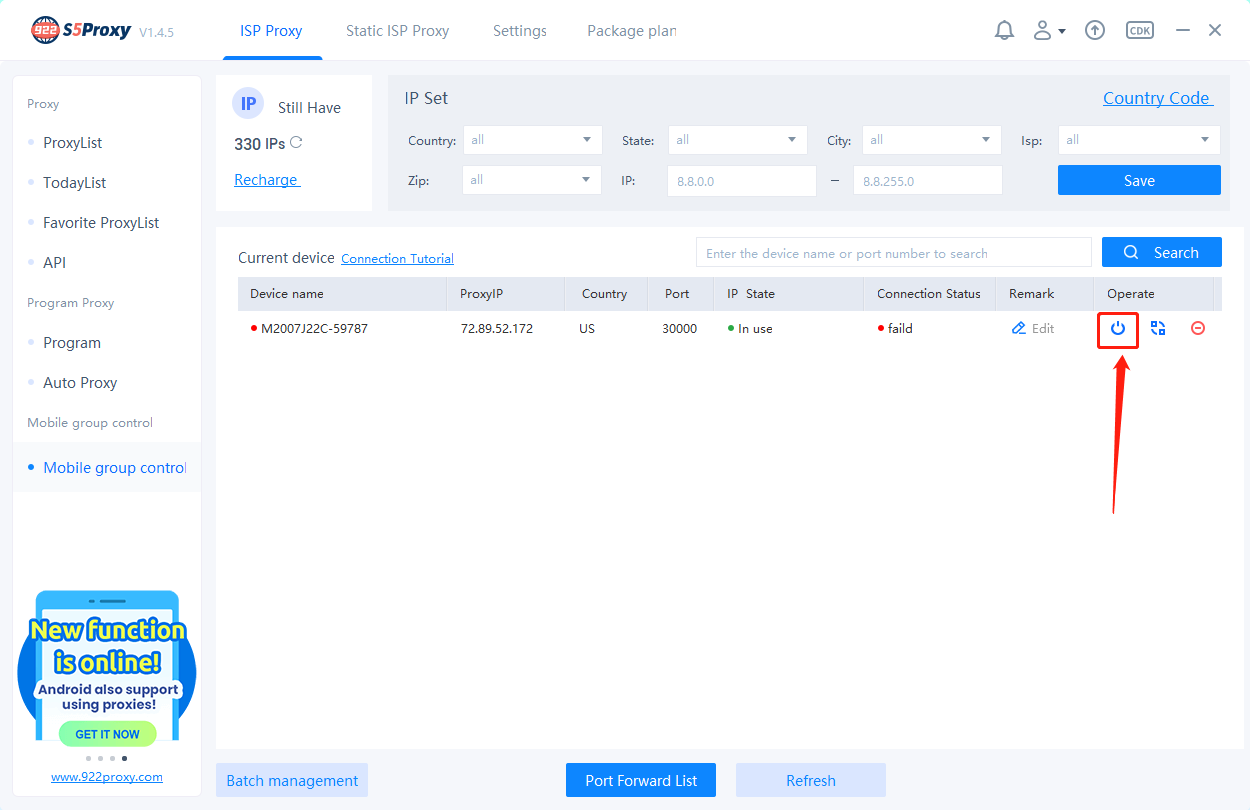Switch to the ISP Proxy tab
1250x810 pixels.
[271, 31]
